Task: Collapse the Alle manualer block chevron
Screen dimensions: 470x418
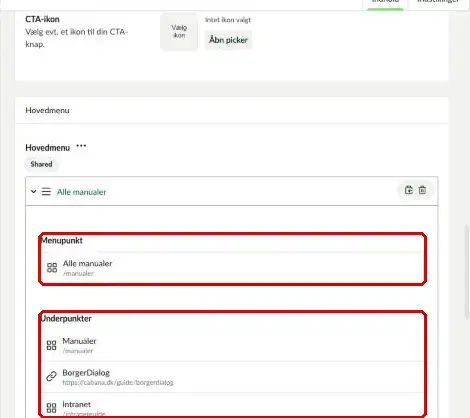Action: point(33,192)
